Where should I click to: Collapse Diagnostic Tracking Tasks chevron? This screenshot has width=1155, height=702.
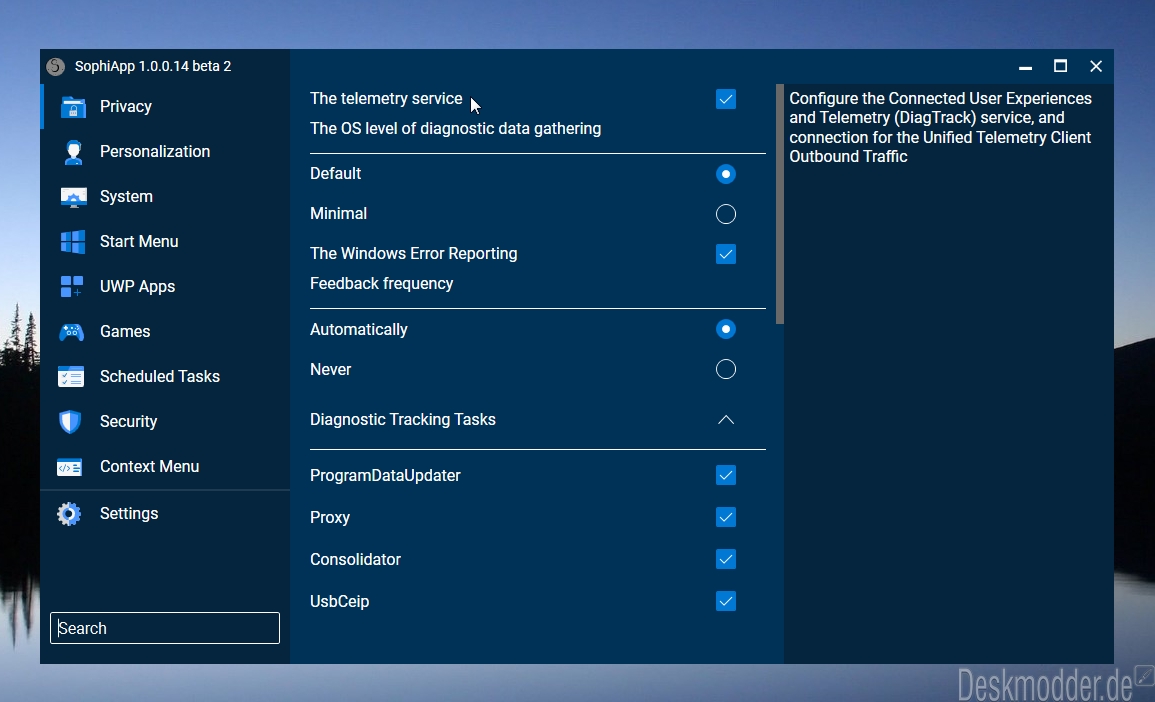[x=726, y=420]
